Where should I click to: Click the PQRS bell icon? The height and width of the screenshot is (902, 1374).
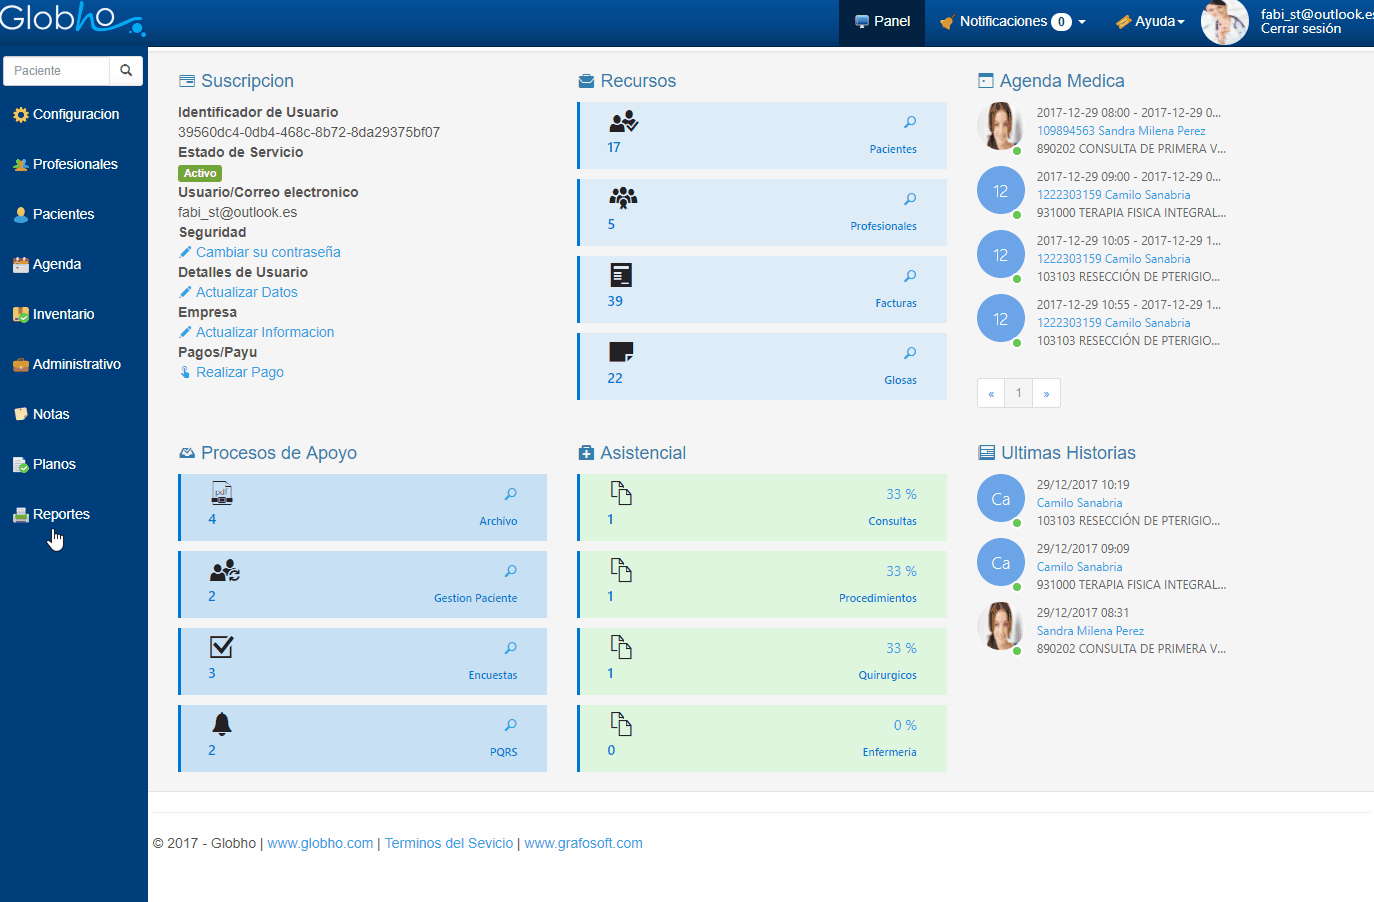coord(222,724)
